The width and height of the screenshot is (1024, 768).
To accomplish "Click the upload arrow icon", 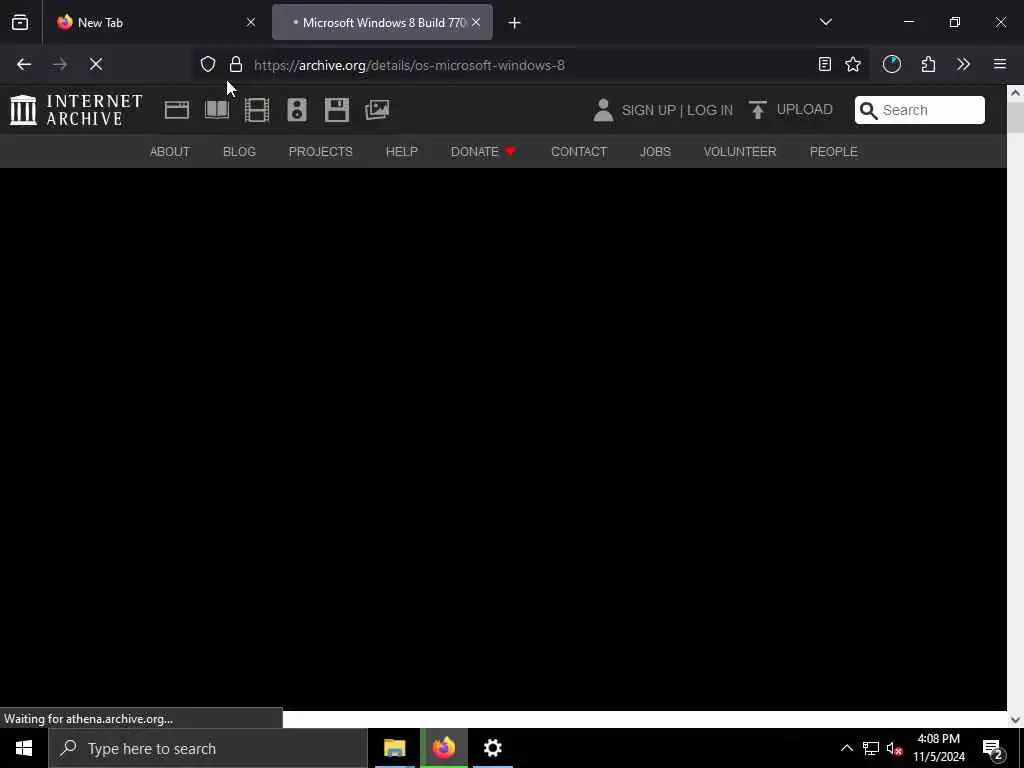I will coord(758,110).
